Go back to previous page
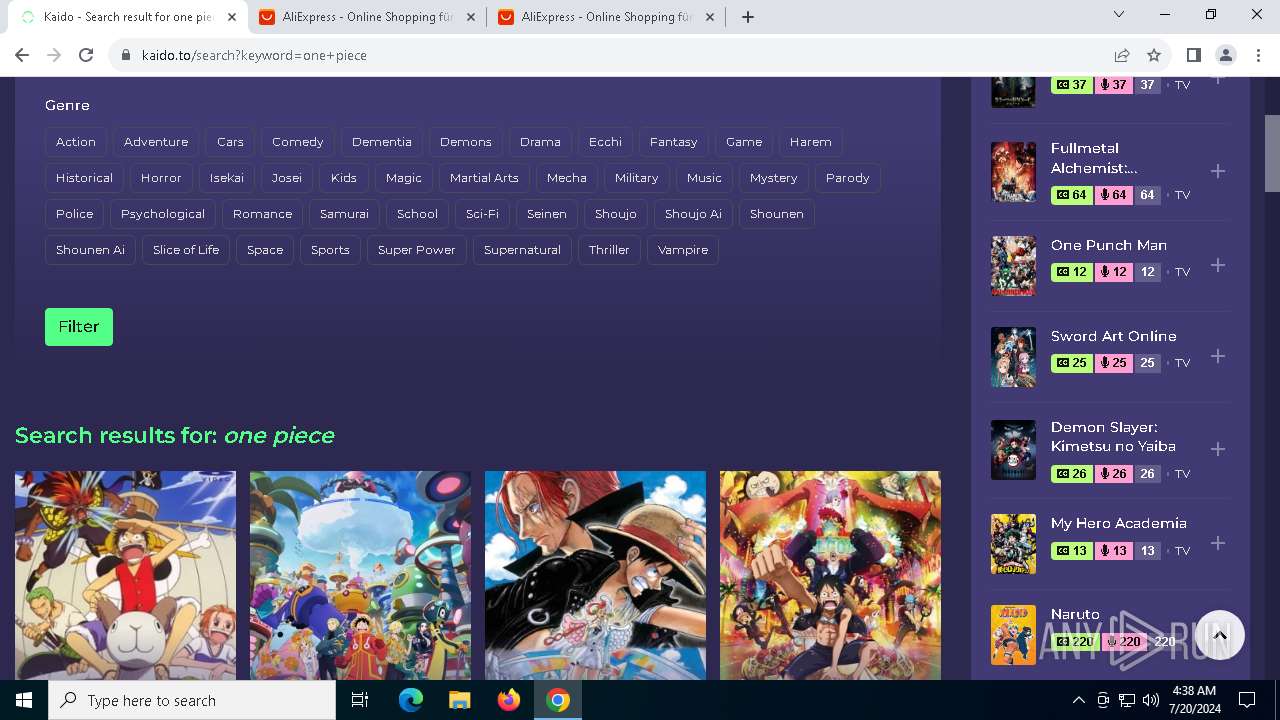 (x=22, y=55)
